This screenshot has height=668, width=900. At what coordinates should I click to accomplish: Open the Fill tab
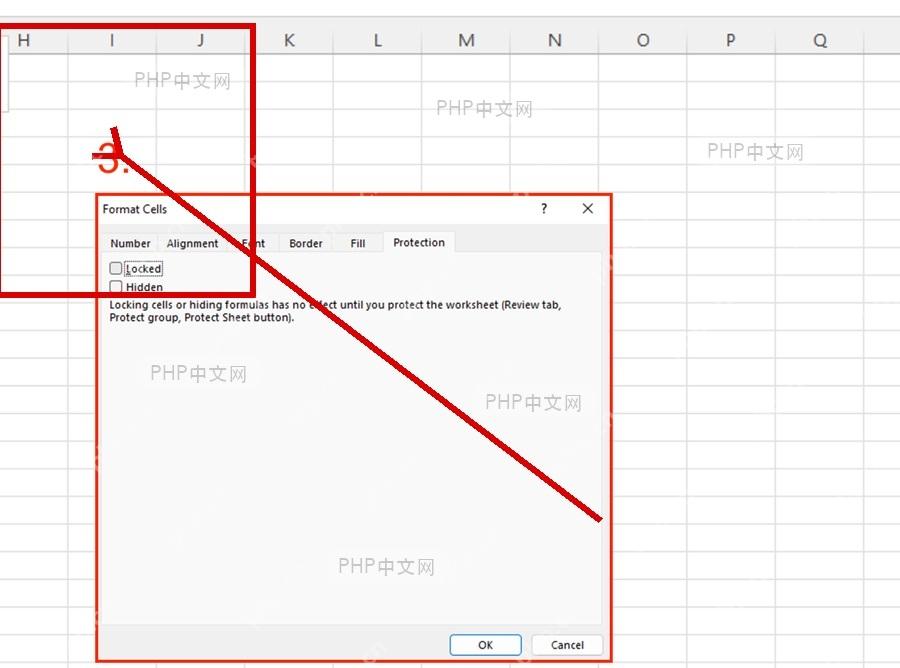pos(358,243)
